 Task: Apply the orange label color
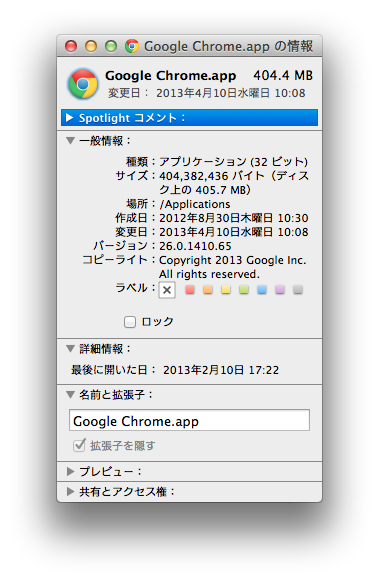[208, 289]
